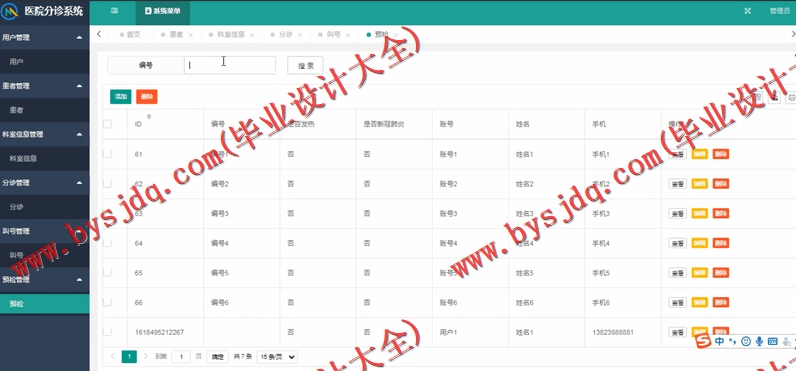Click the 确定 pagination confirm button
The image size is (796, 371).
pyautogui.click(x=217, y=357)
